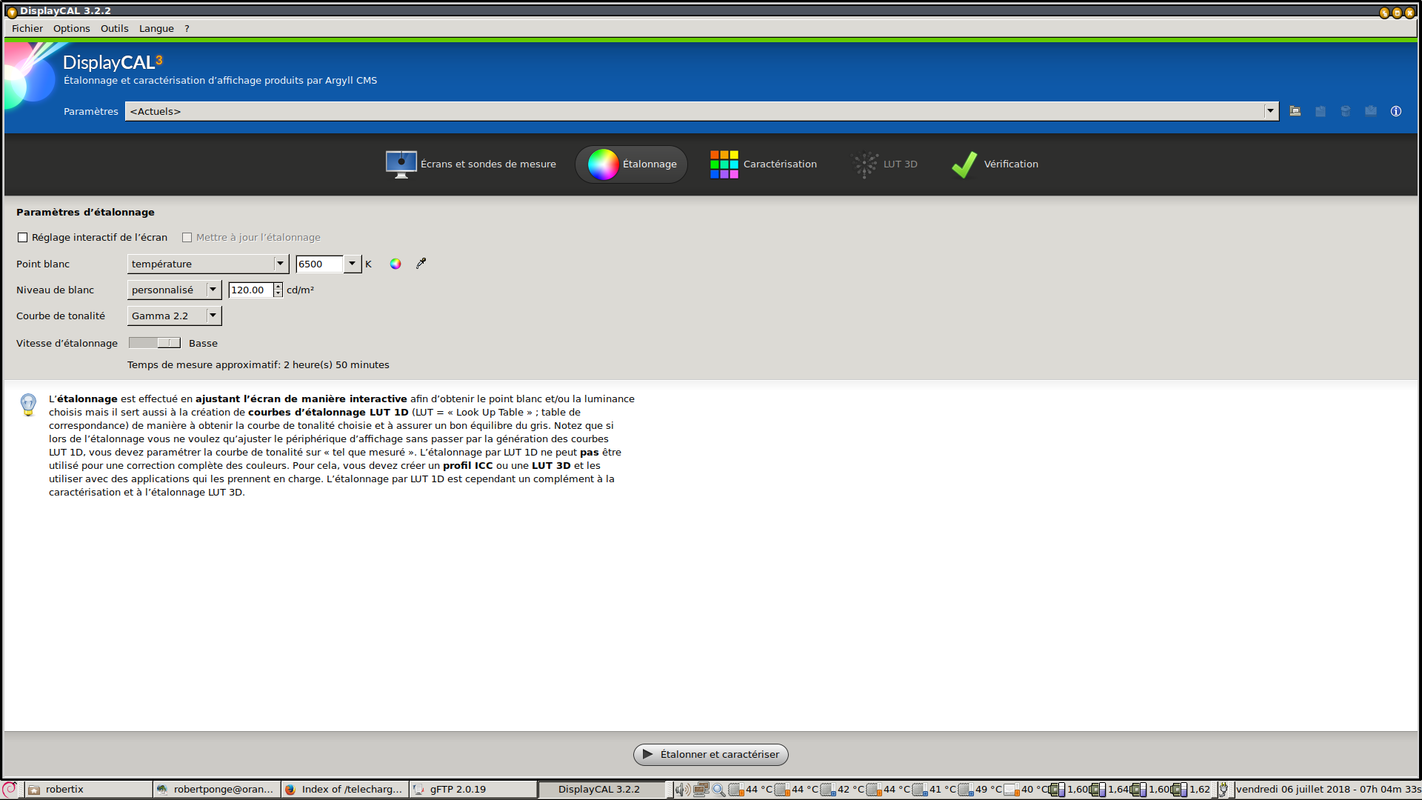Open the Niveau de blanc personnalisé dropdown

174,290
